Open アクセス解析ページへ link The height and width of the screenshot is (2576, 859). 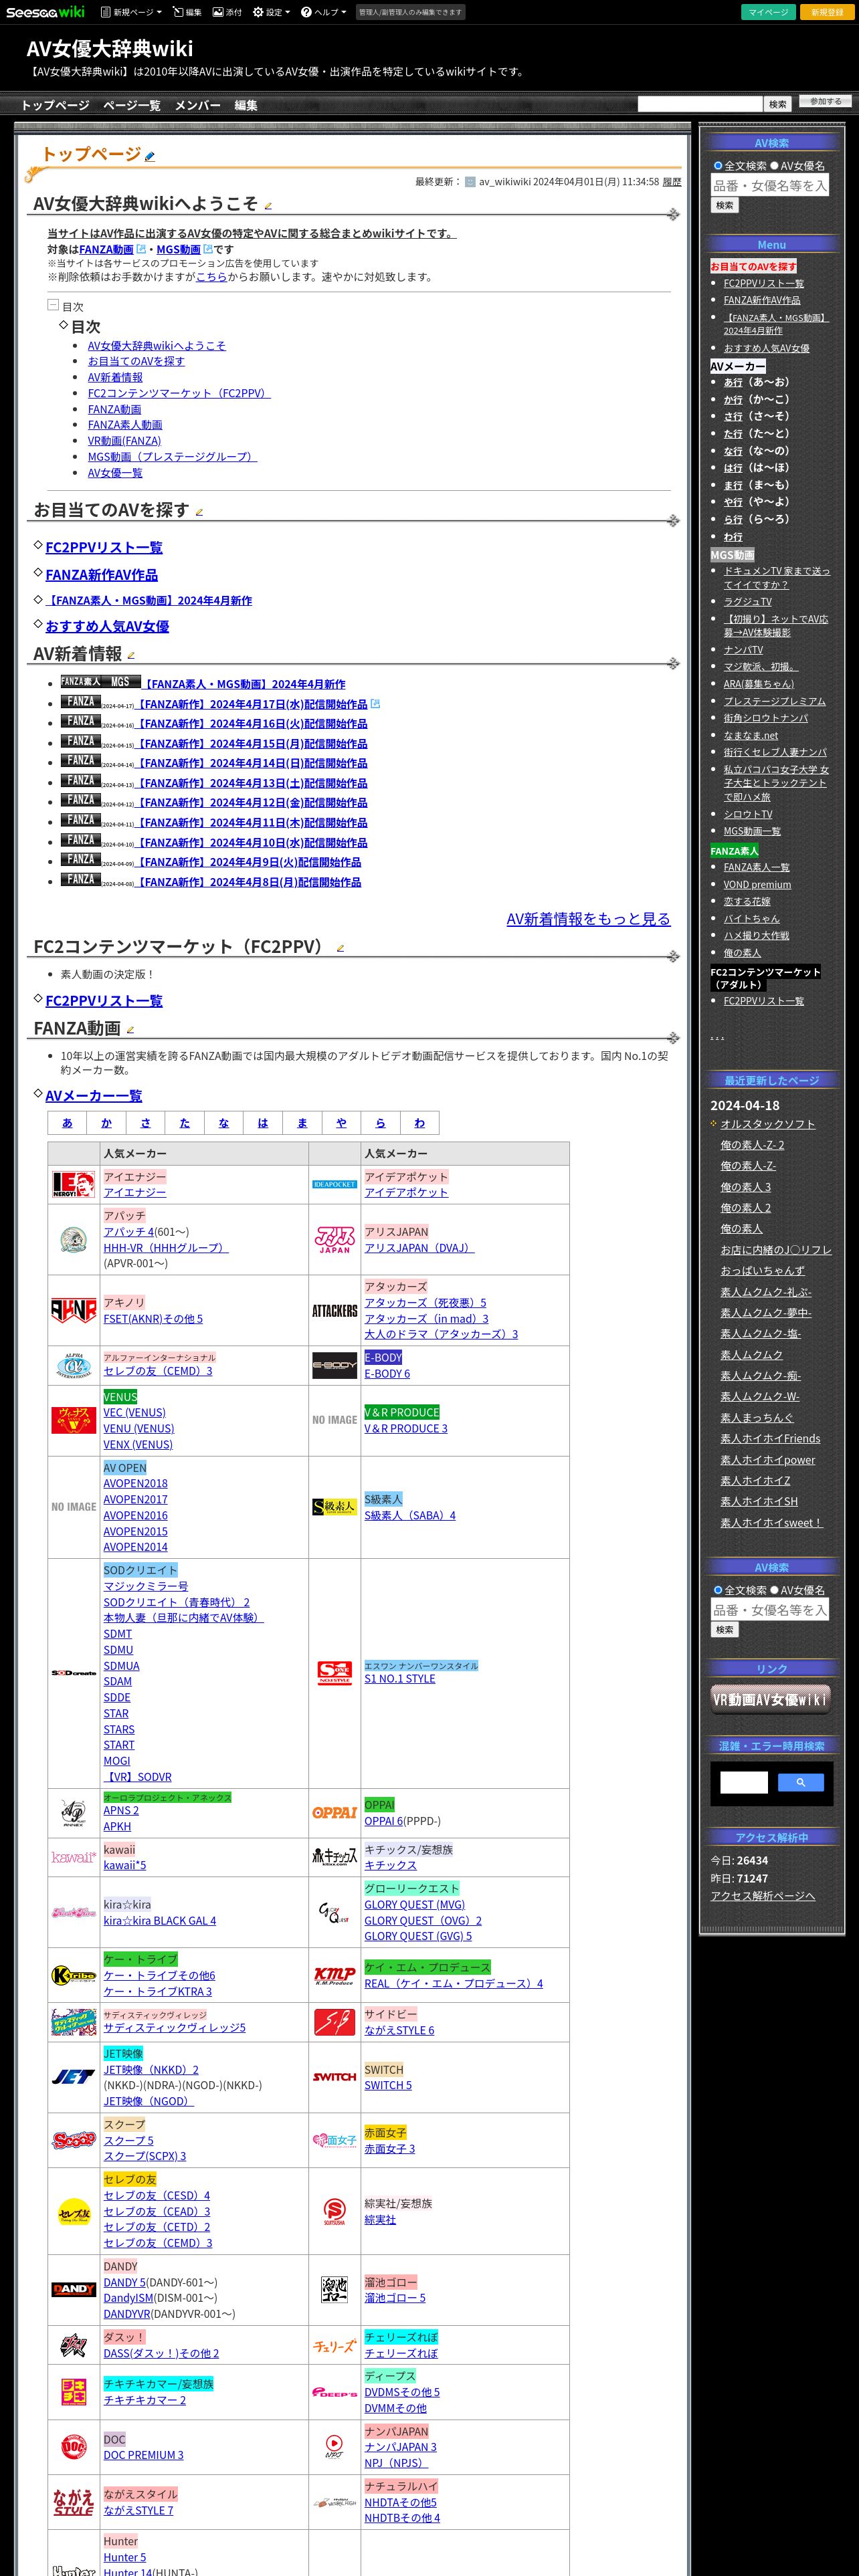coord(763,1896)
